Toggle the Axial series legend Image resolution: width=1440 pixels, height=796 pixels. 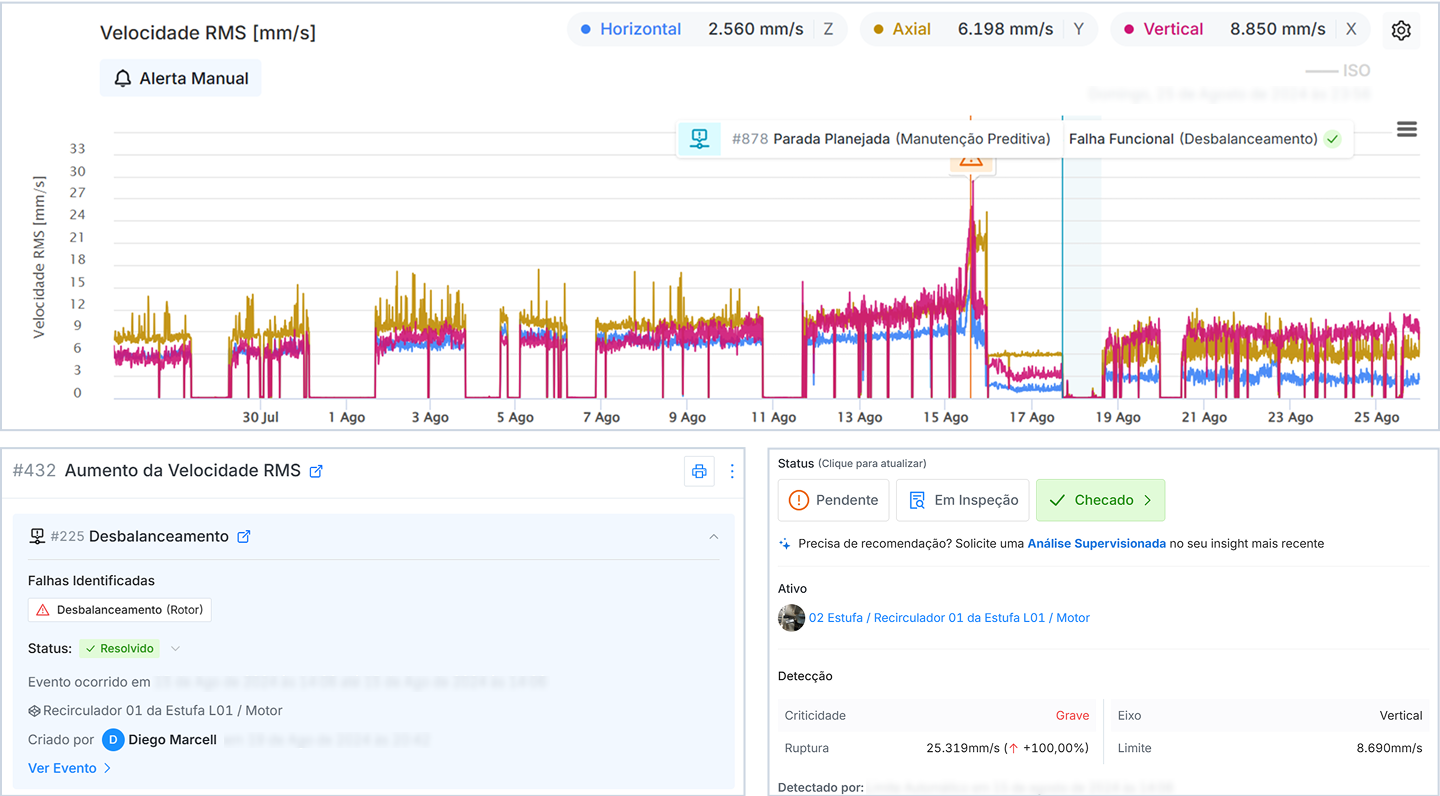point(902,29)
